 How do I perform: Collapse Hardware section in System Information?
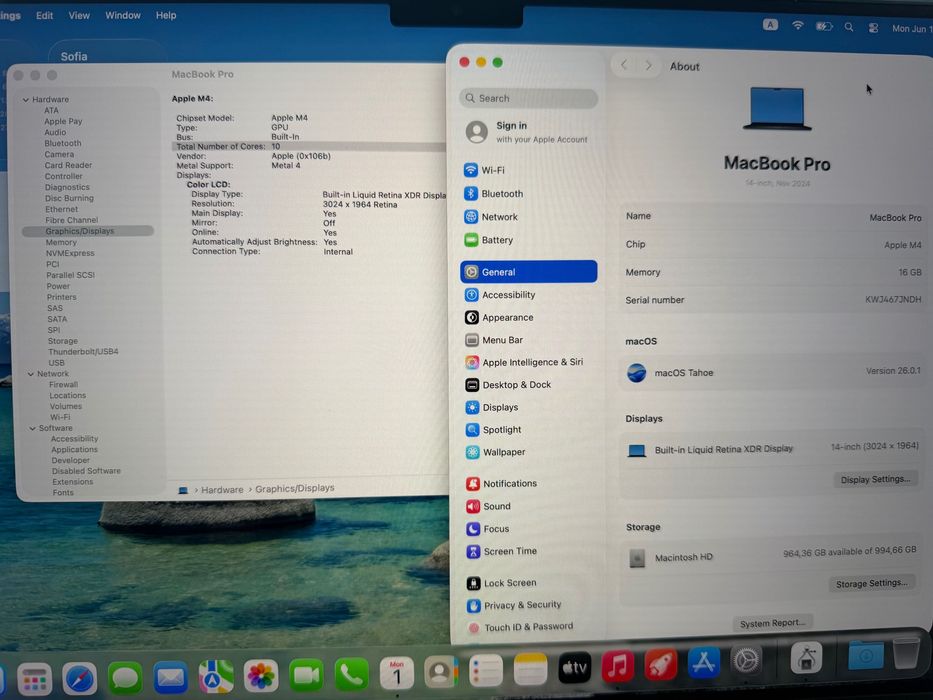[x=26, y=99]
